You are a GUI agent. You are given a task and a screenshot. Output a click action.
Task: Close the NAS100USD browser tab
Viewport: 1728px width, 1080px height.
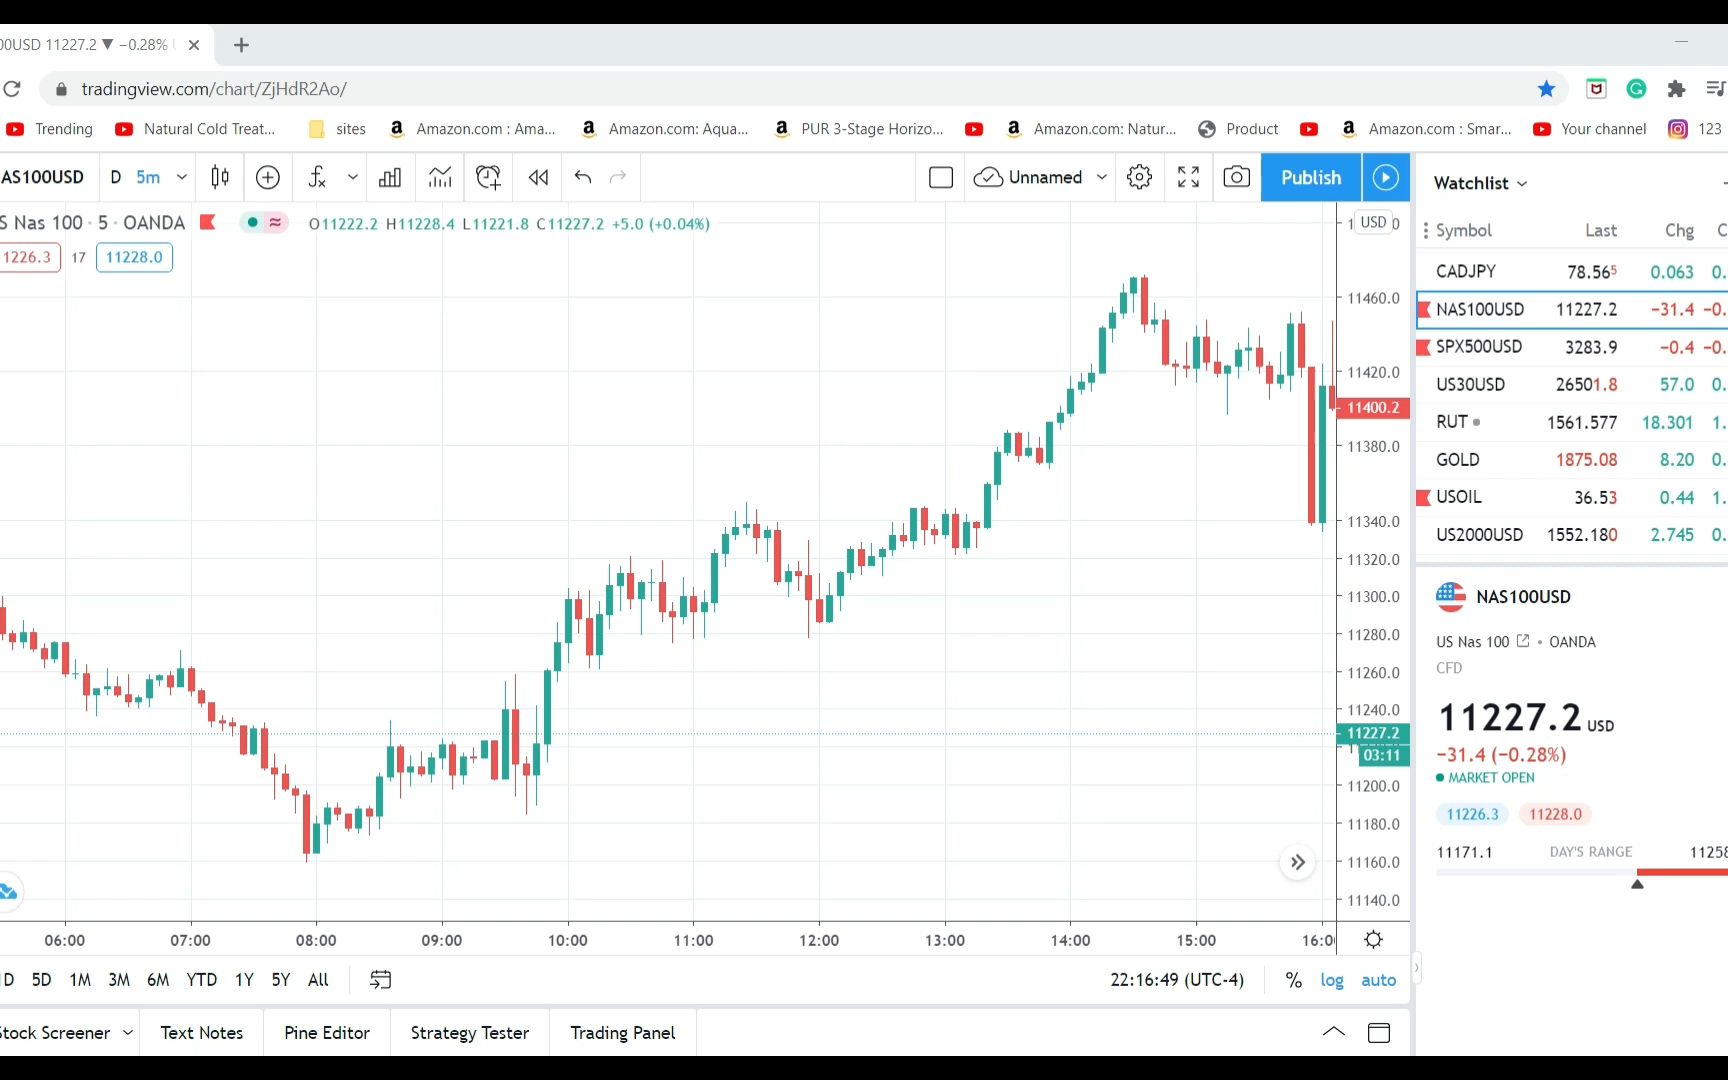pos(194,45)
